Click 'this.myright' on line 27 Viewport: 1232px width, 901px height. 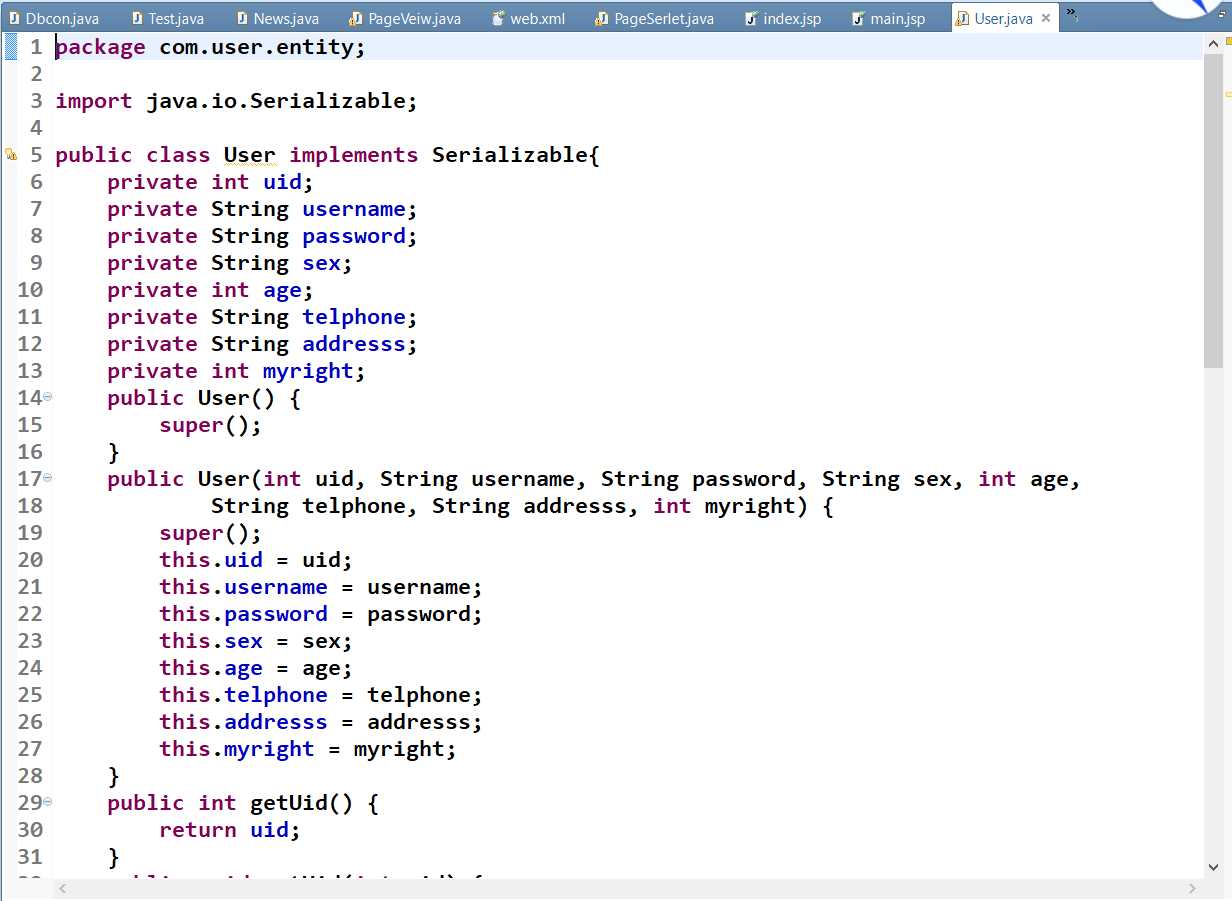coord(236,749)
